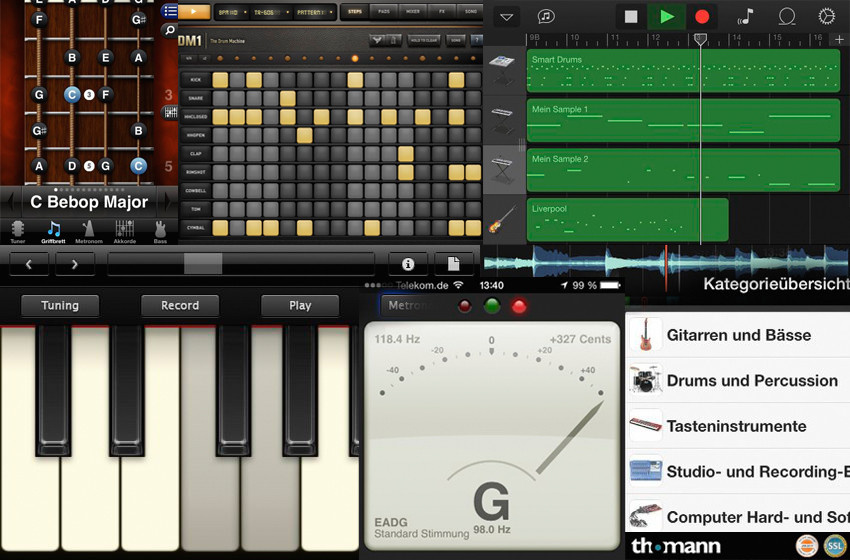Switch to the DM1 FX tab

click(442, 11)
